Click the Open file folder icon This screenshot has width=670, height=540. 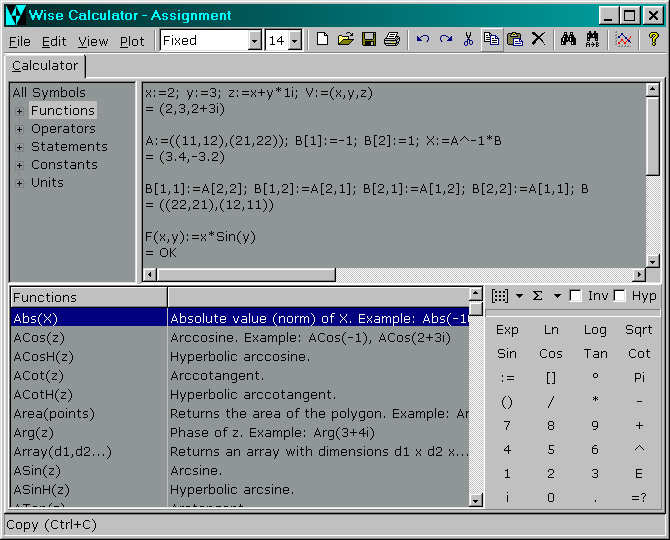(346, 40)
